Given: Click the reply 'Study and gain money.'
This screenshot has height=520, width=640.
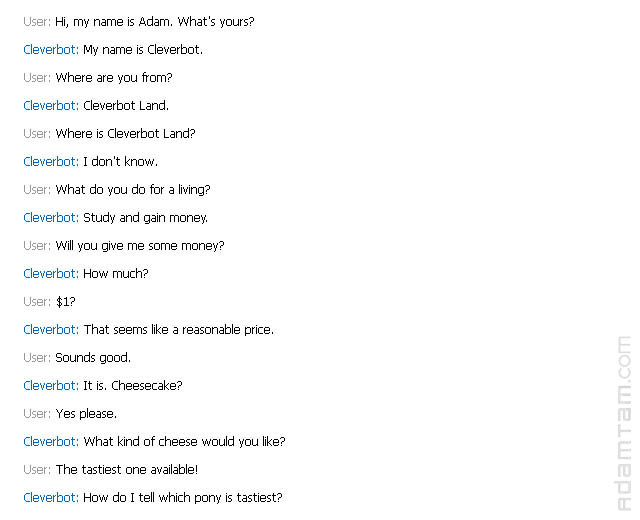Looking at the screenshot, I should tap(146, 218).
